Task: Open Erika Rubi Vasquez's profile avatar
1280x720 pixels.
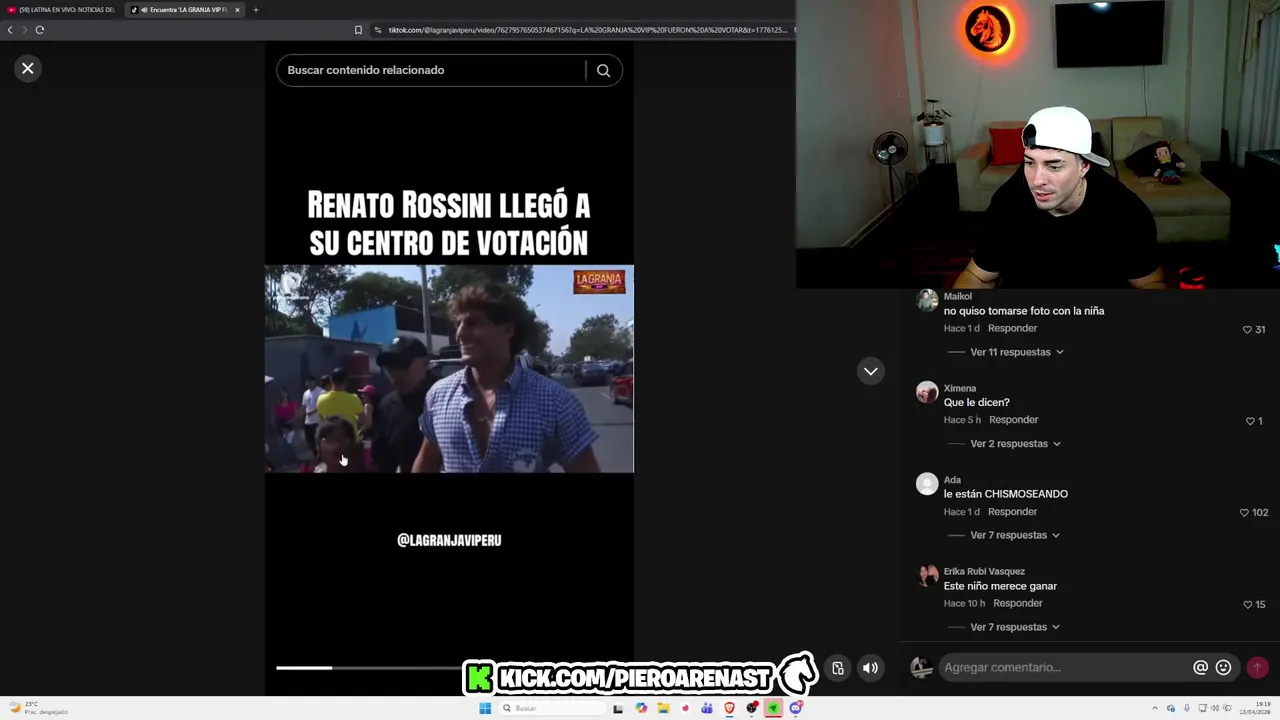Action: point(927,575)
